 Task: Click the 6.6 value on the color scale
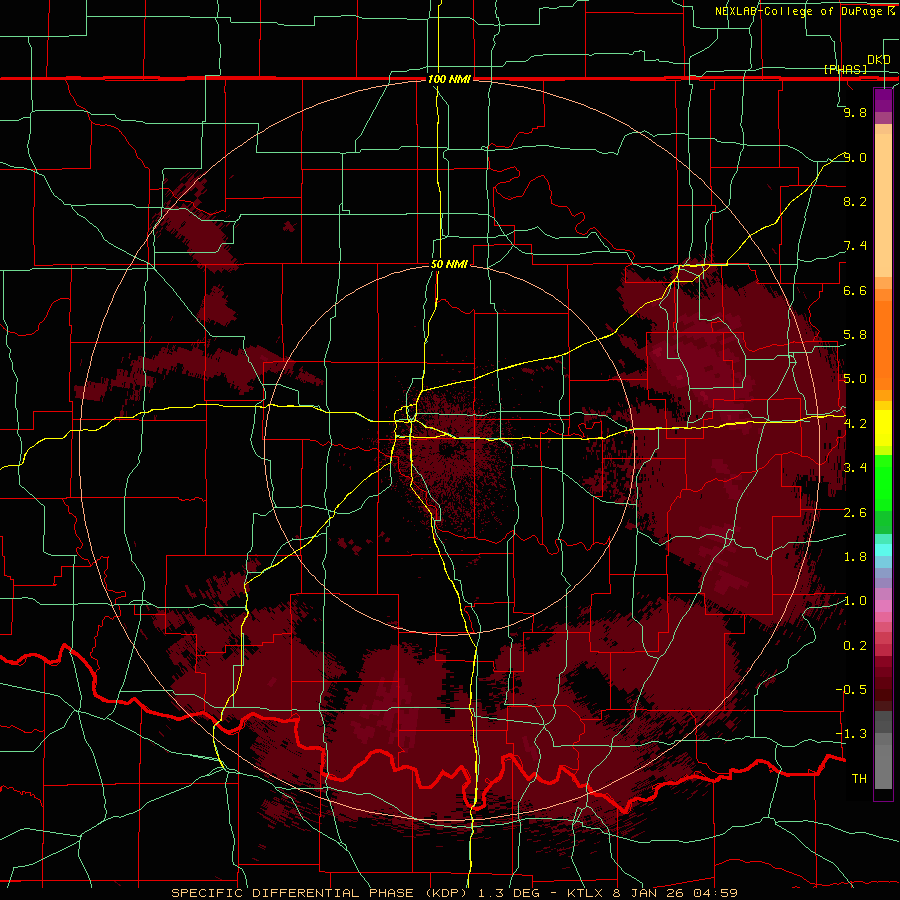[855, 290]
